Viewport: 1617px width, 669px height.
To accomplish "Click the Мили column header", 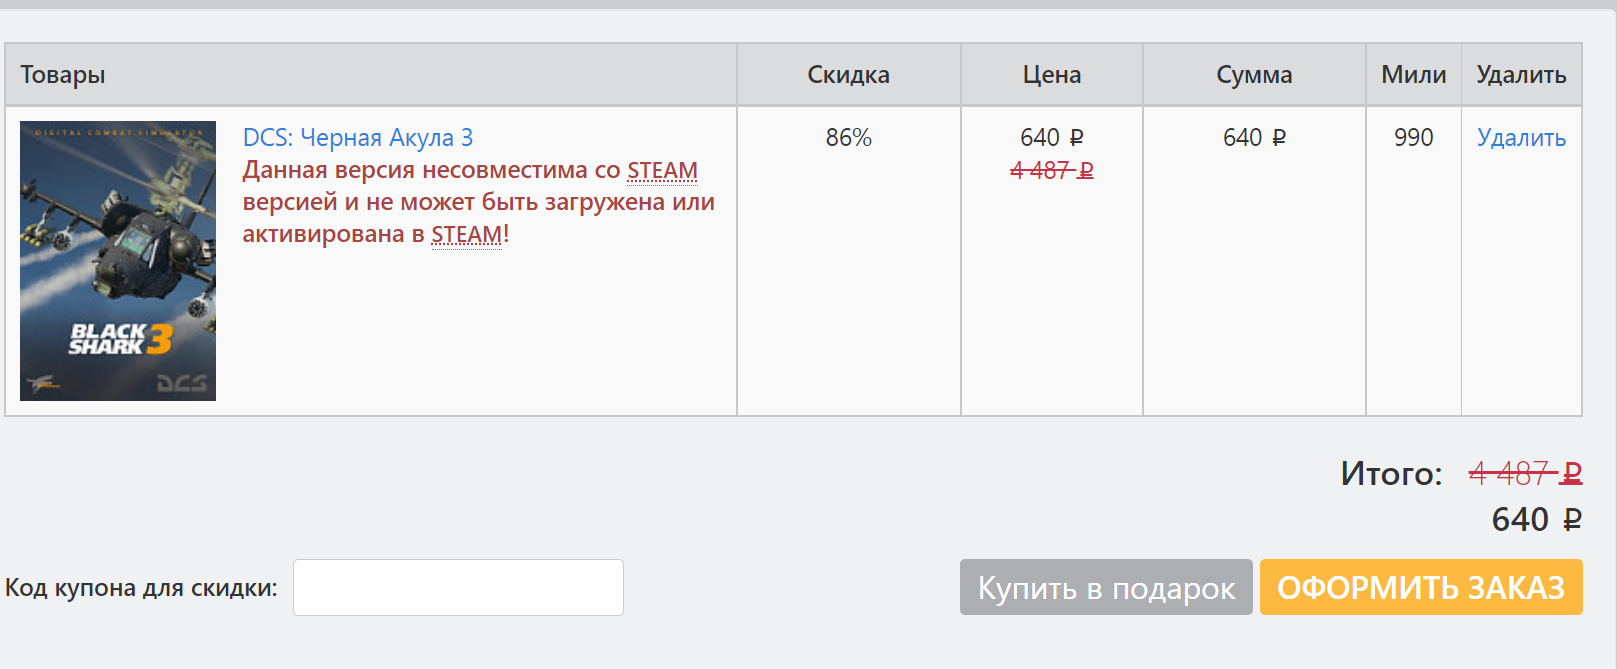I will point(1414,75).
